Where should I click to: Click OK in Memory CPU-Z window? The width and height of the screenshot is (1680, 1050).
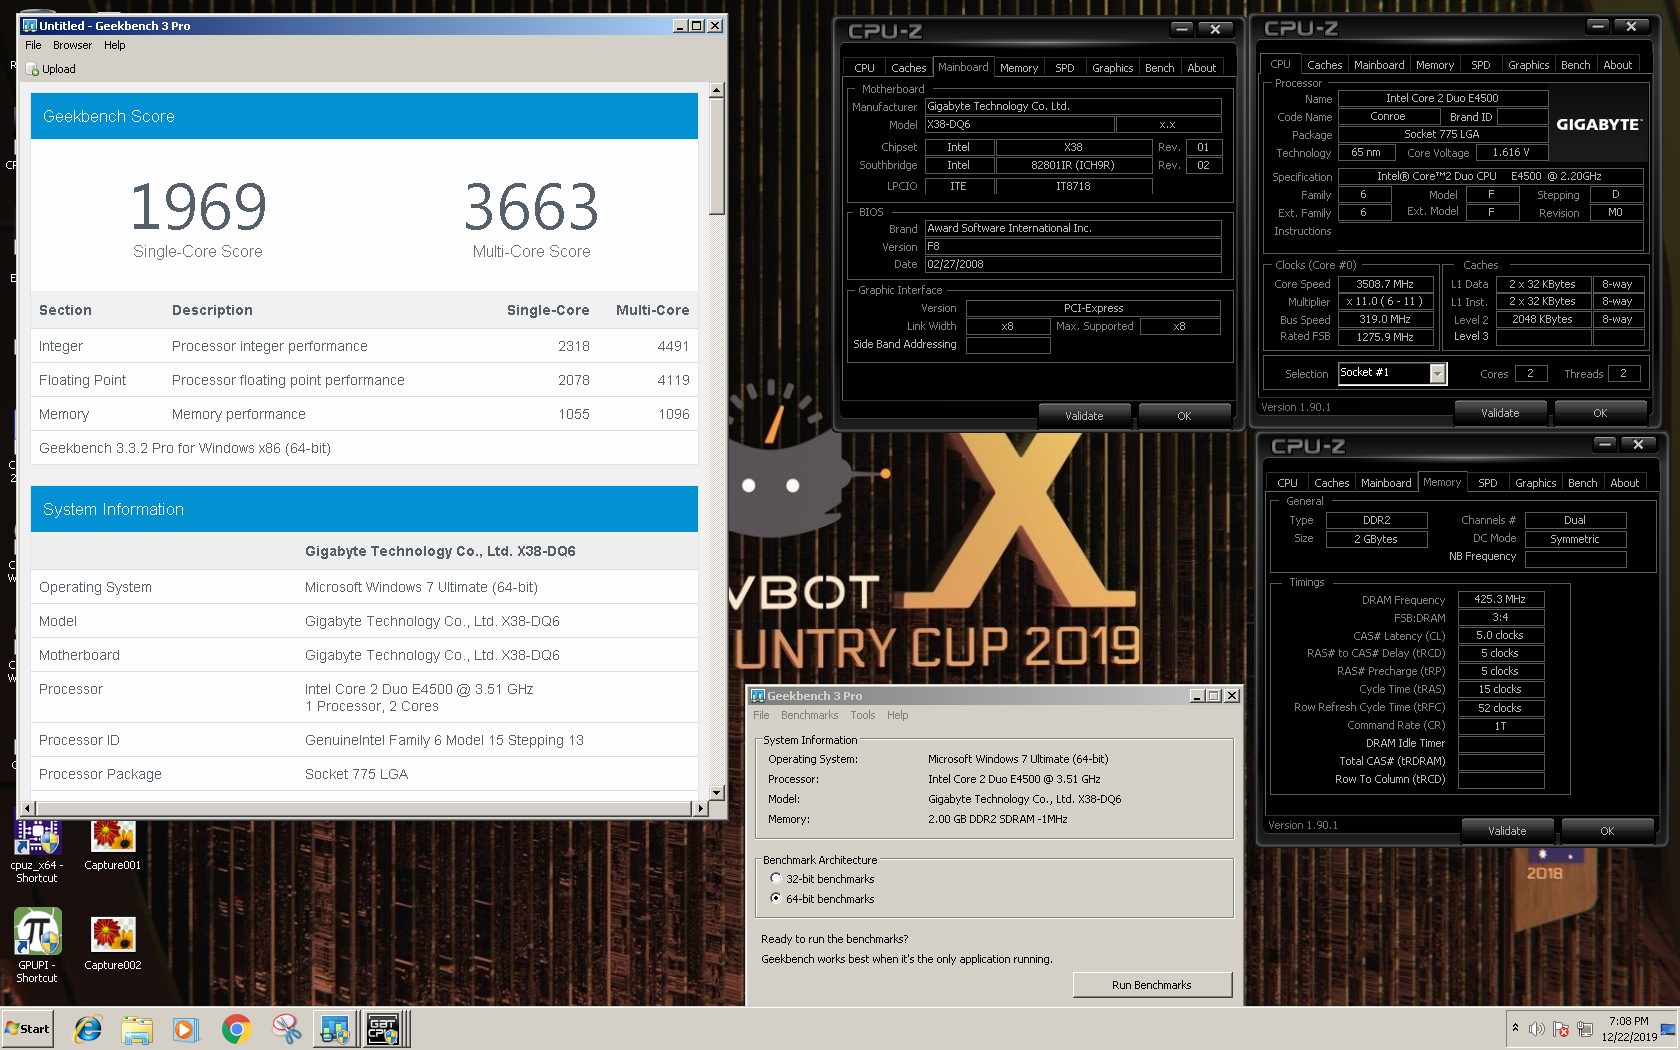coord(1607,831)
